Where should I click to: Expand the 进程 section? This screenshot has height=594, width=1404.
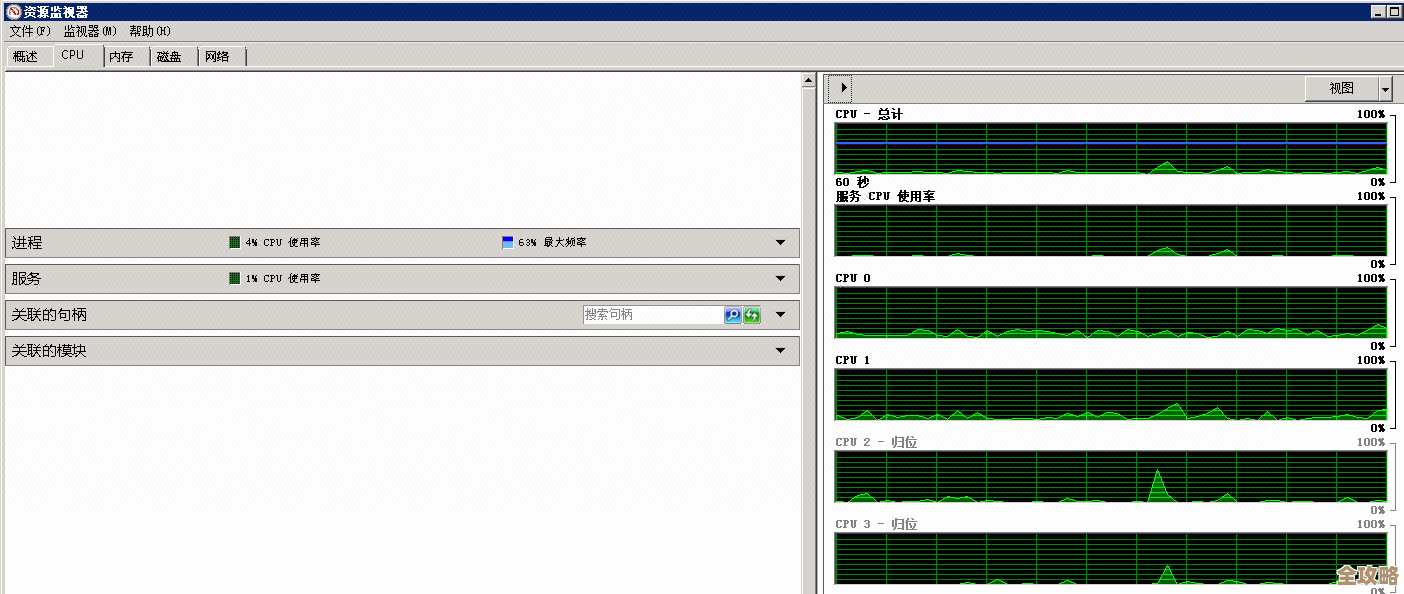pos(781,243)
